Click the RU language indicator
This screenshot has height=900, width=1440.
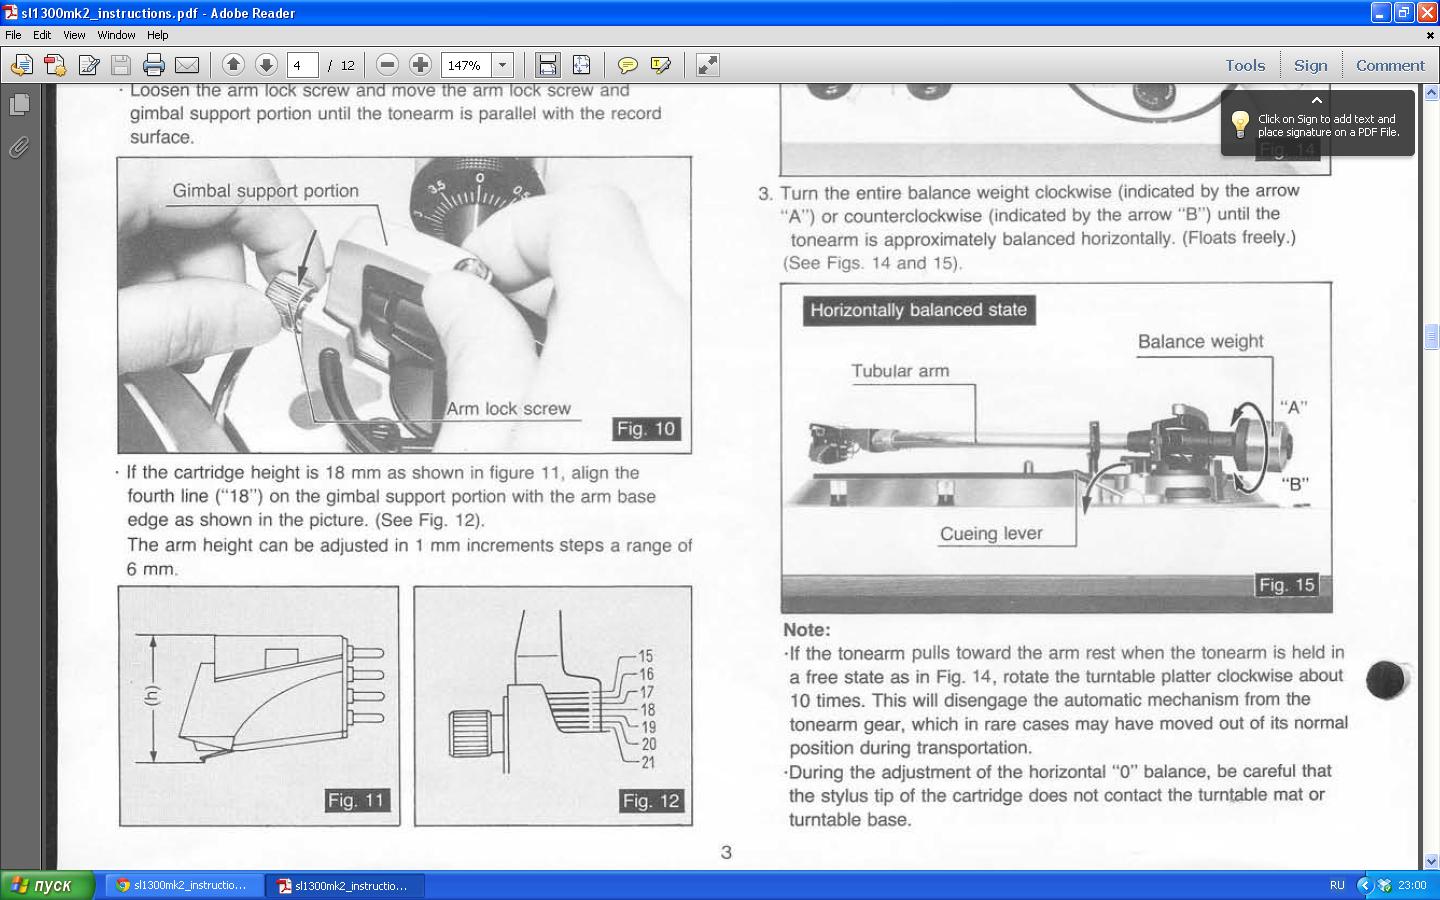pyautogui.click(x=1337, y=885)
